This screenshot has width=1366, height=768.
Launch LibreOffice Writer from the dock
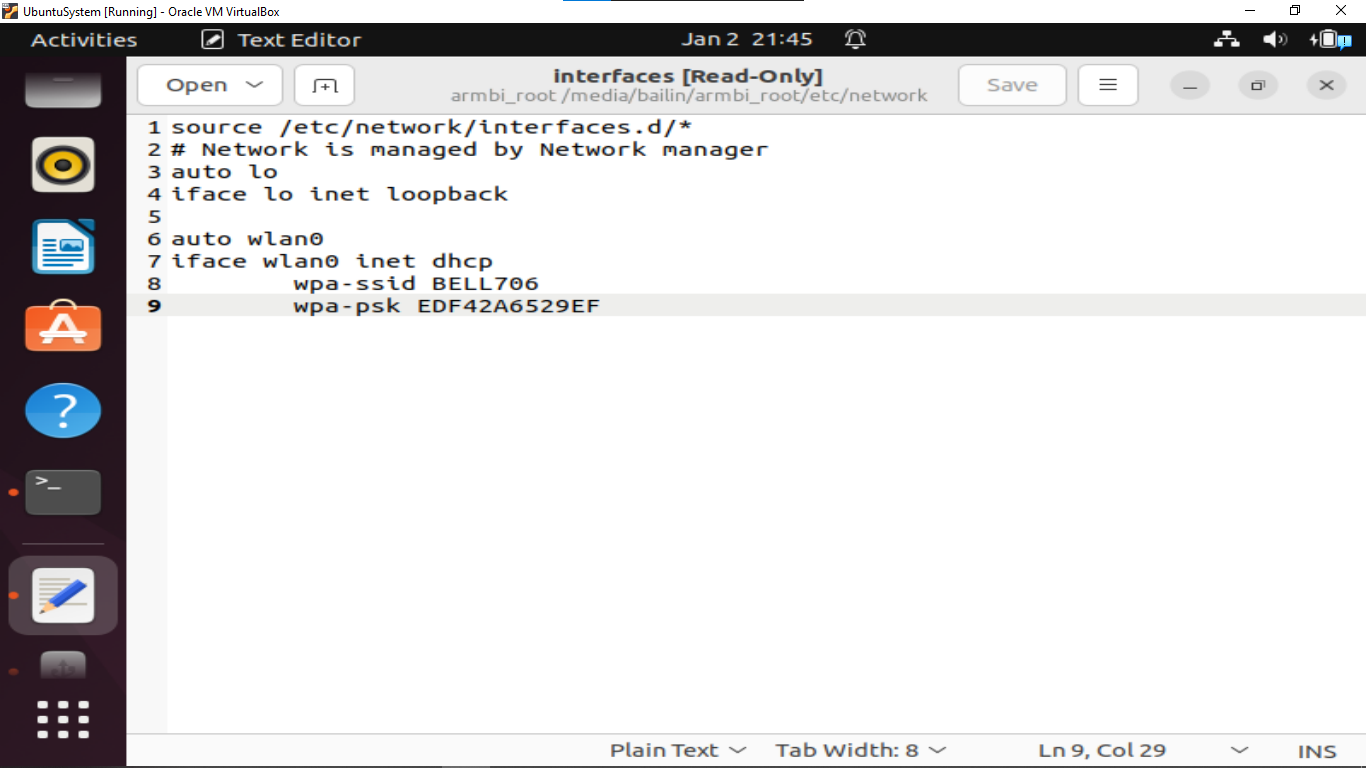coord(63,246)
